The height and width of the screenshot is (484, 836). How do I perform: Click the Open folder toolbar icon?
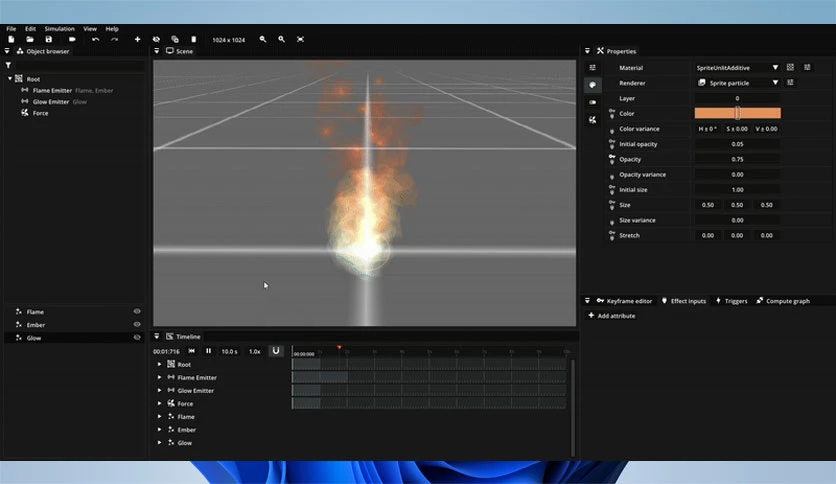click(30, 39)
